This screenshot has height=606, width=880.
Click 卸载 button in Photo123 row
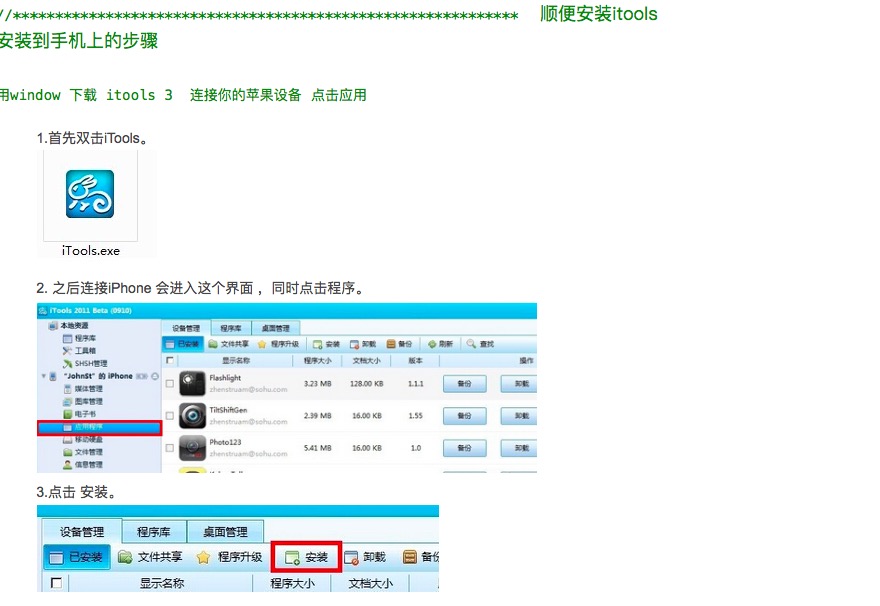click(520, 448)
